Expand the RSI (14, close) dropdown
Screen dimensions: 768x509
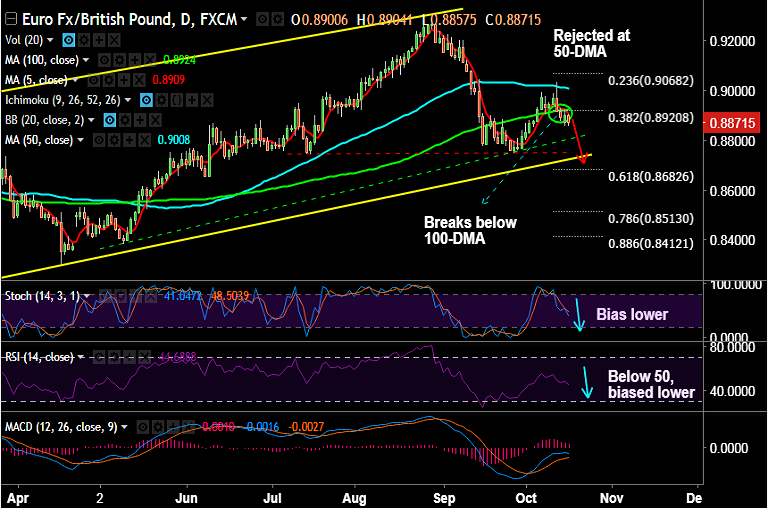click(x=80, y=357)
